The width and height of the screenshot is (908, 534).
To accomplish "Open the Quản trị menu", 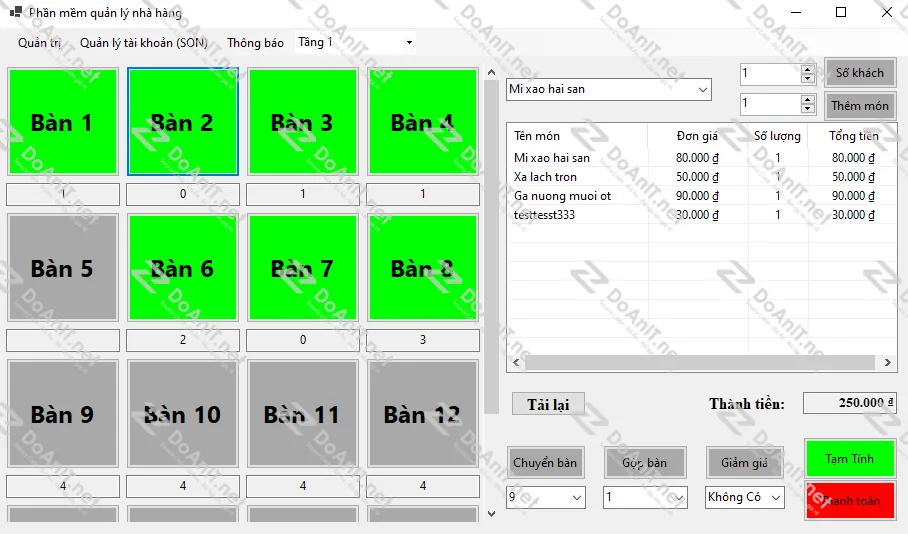I will [x=39, y=43].
